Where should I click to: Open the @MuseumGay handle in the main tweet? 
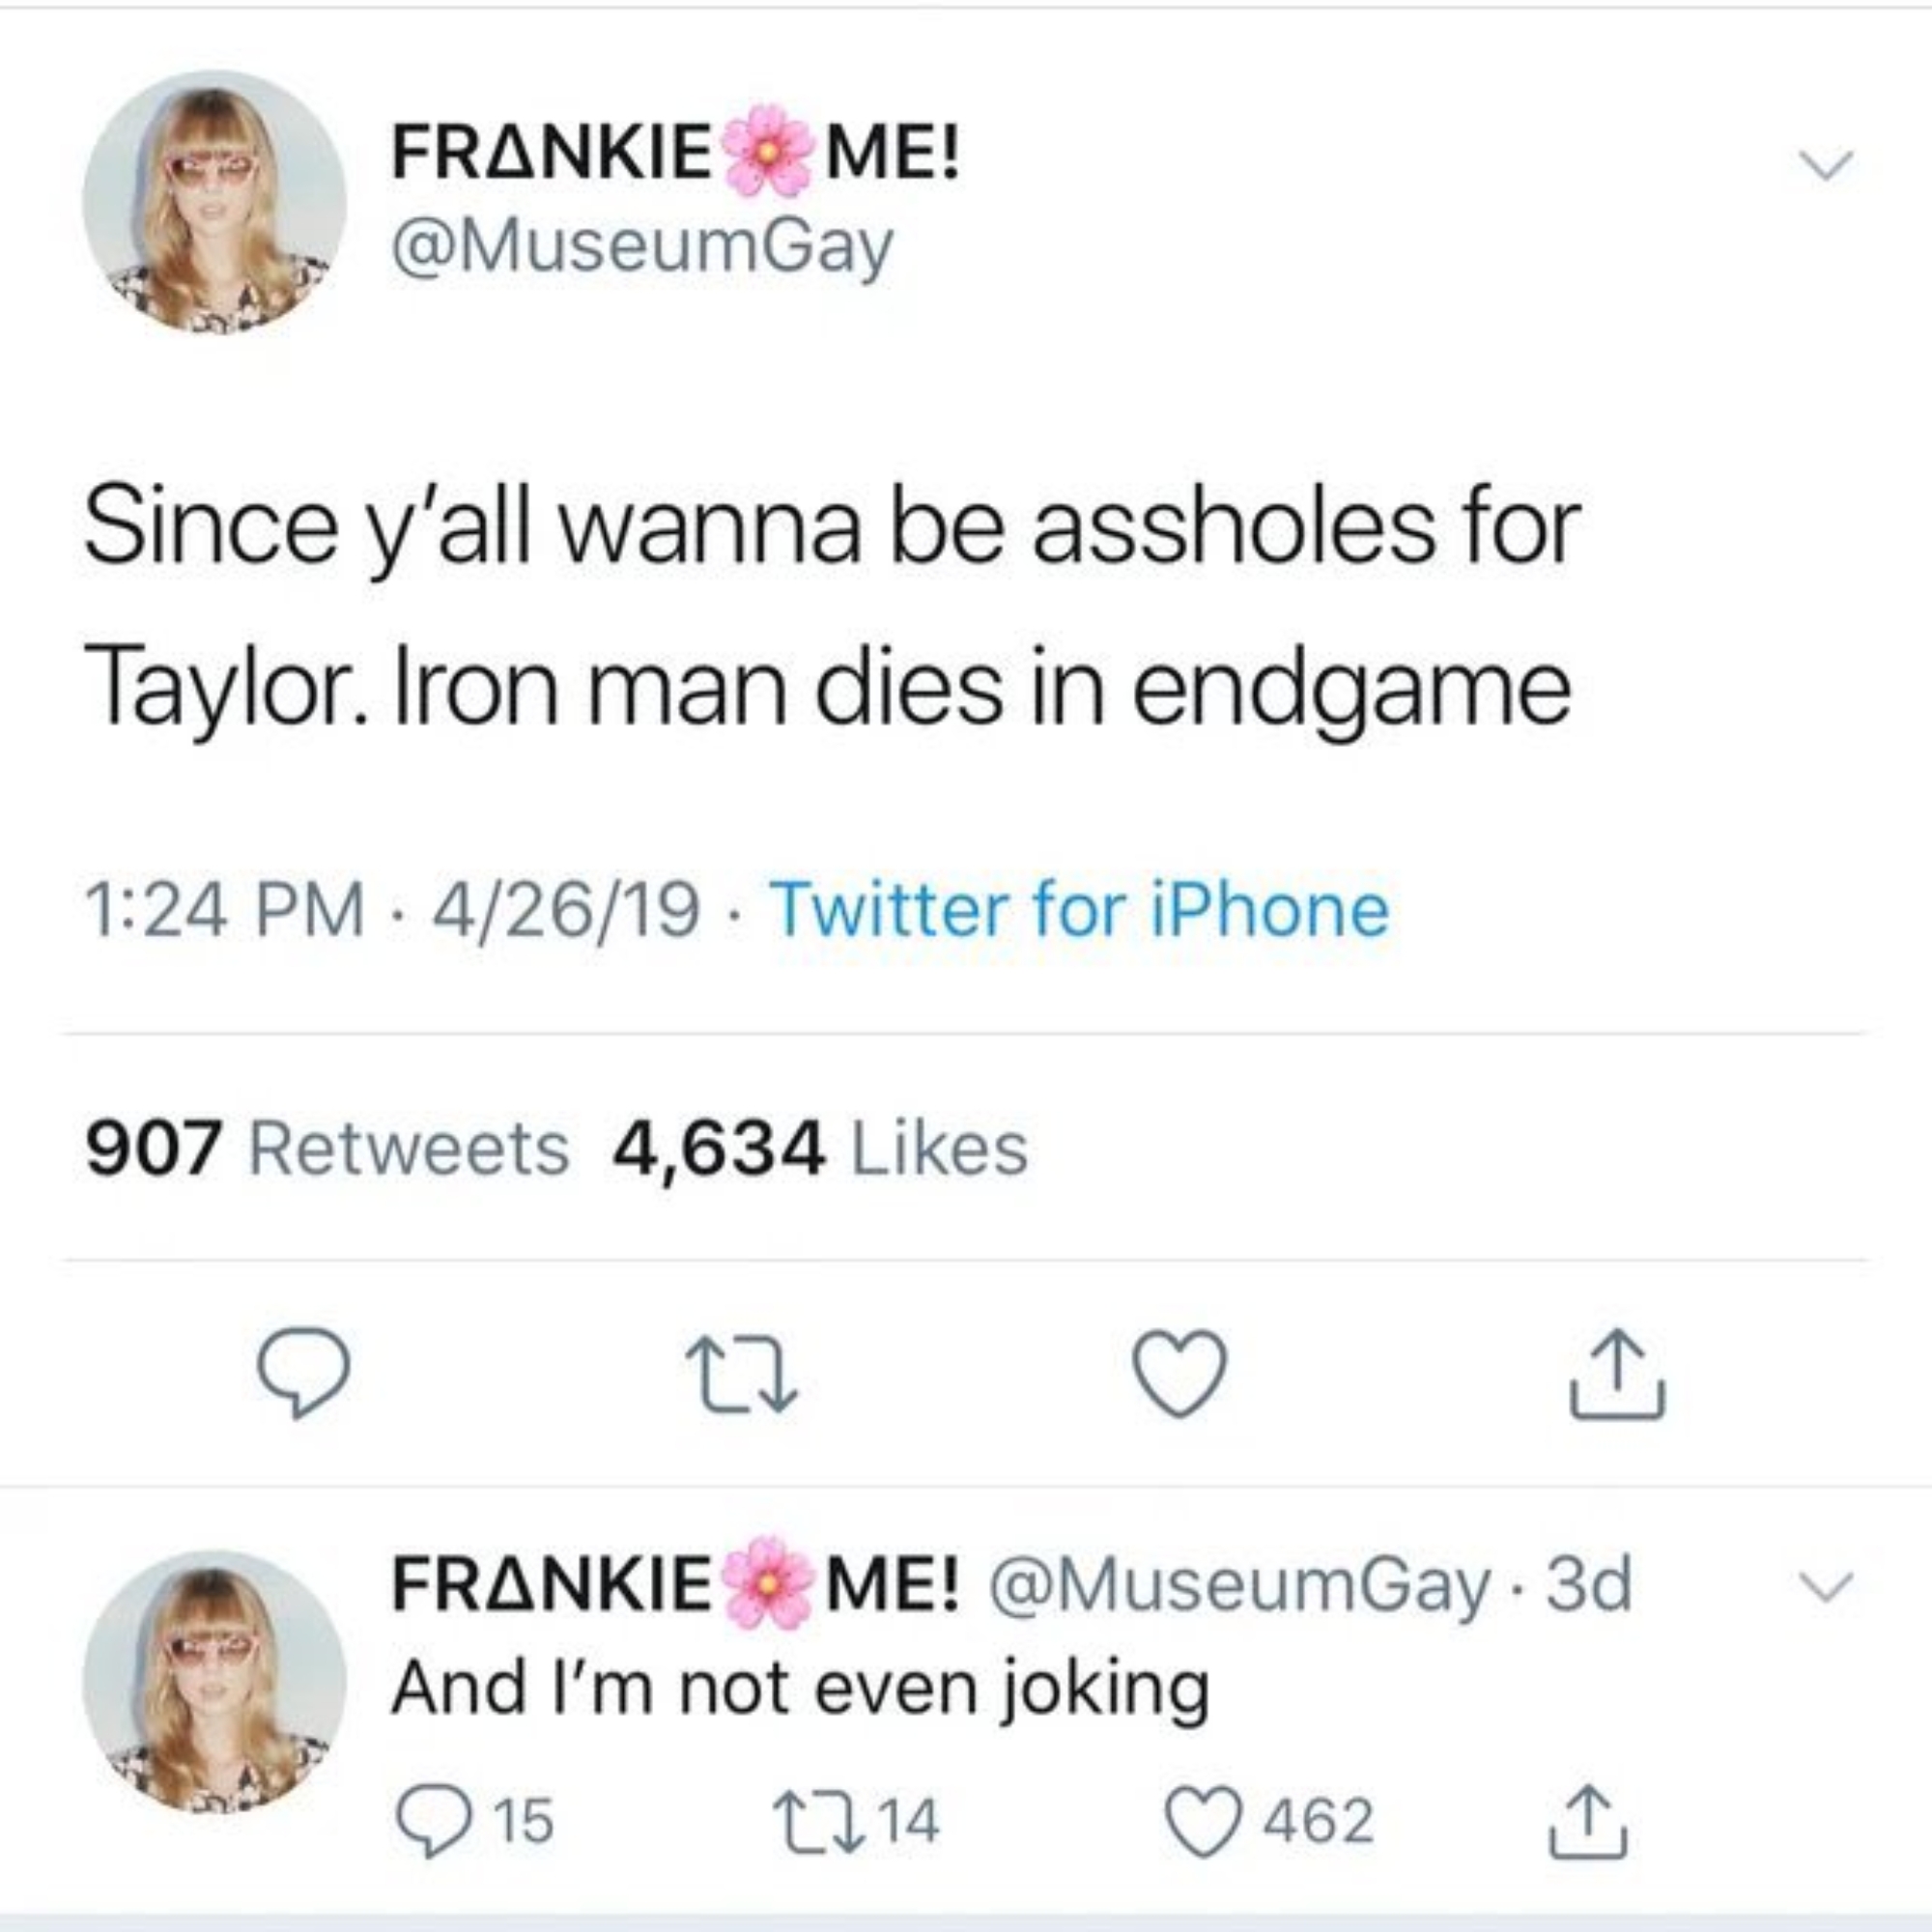coord(642,246)
